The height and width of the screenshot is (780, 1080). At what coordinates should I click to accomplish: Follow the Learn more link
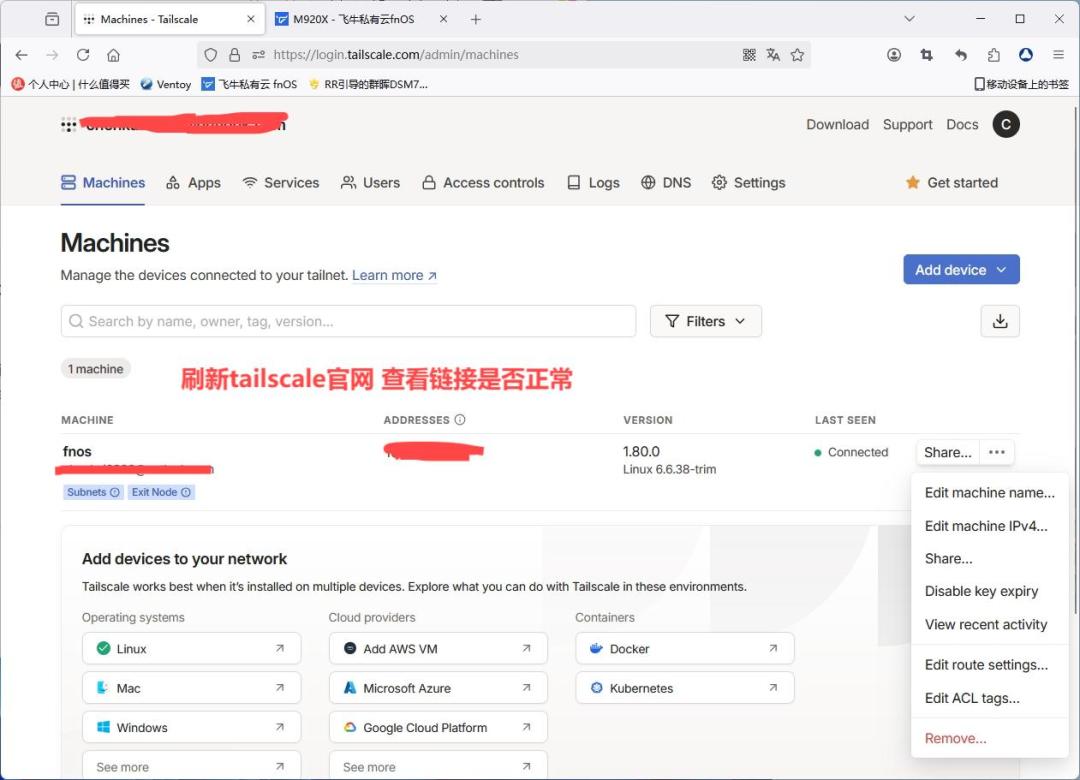[x=395, y=275]
